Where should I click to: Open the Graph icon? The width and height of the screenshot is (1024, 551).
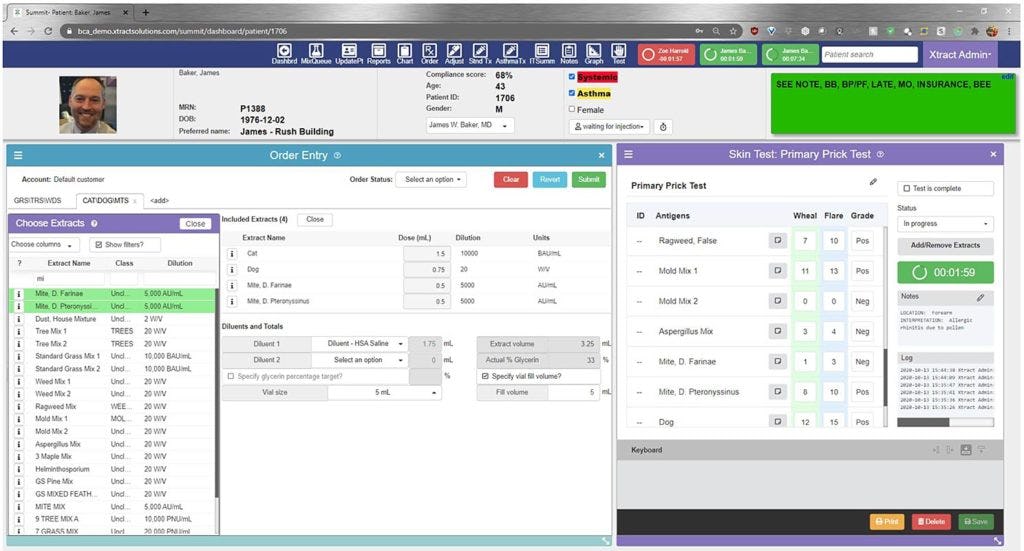[594, 54]
